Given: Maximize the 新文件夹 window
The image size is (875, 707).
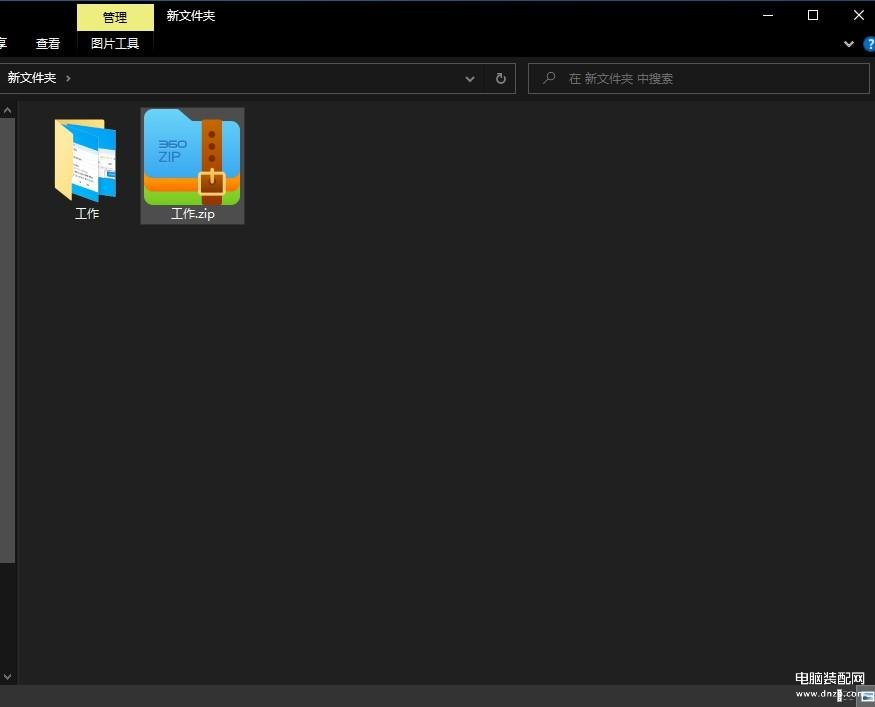Looking at the screenshot, I should click(x=813, y=15).
